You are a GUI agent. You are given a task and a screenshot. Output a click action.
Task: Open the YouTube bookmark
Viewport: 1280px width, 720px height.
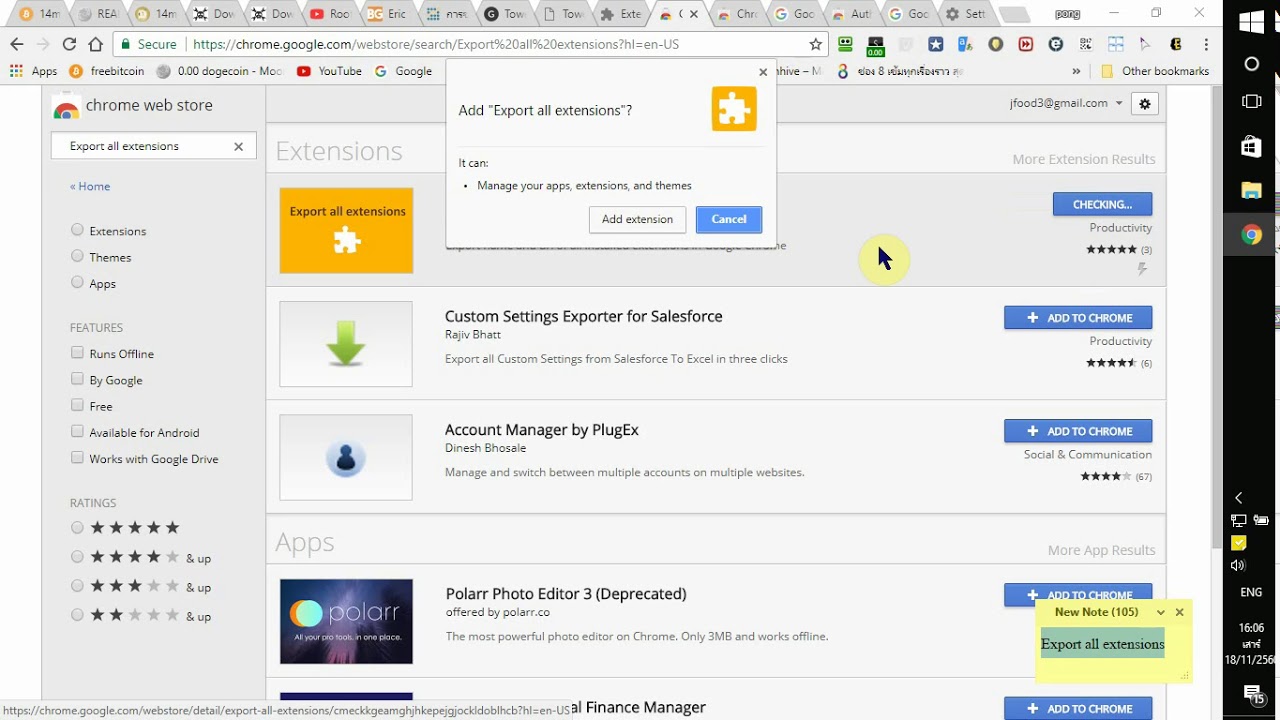coord(329,71)
